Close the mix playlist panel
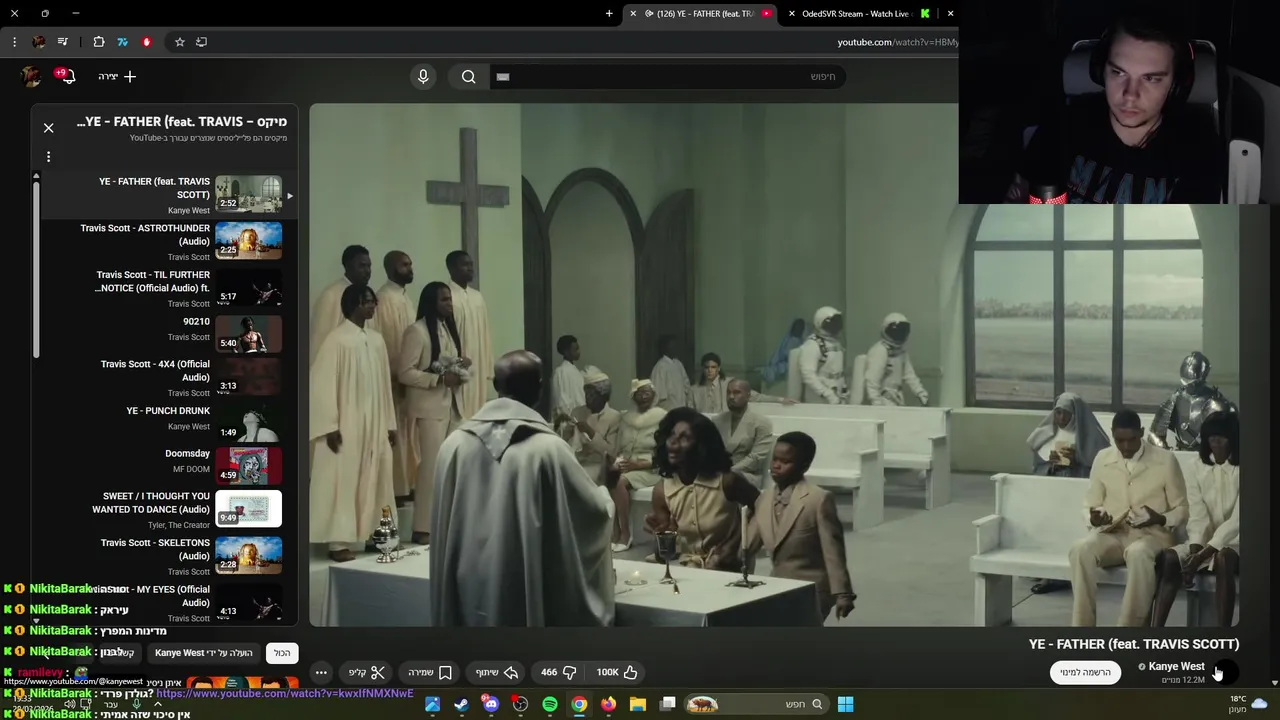 click(48, 128)
